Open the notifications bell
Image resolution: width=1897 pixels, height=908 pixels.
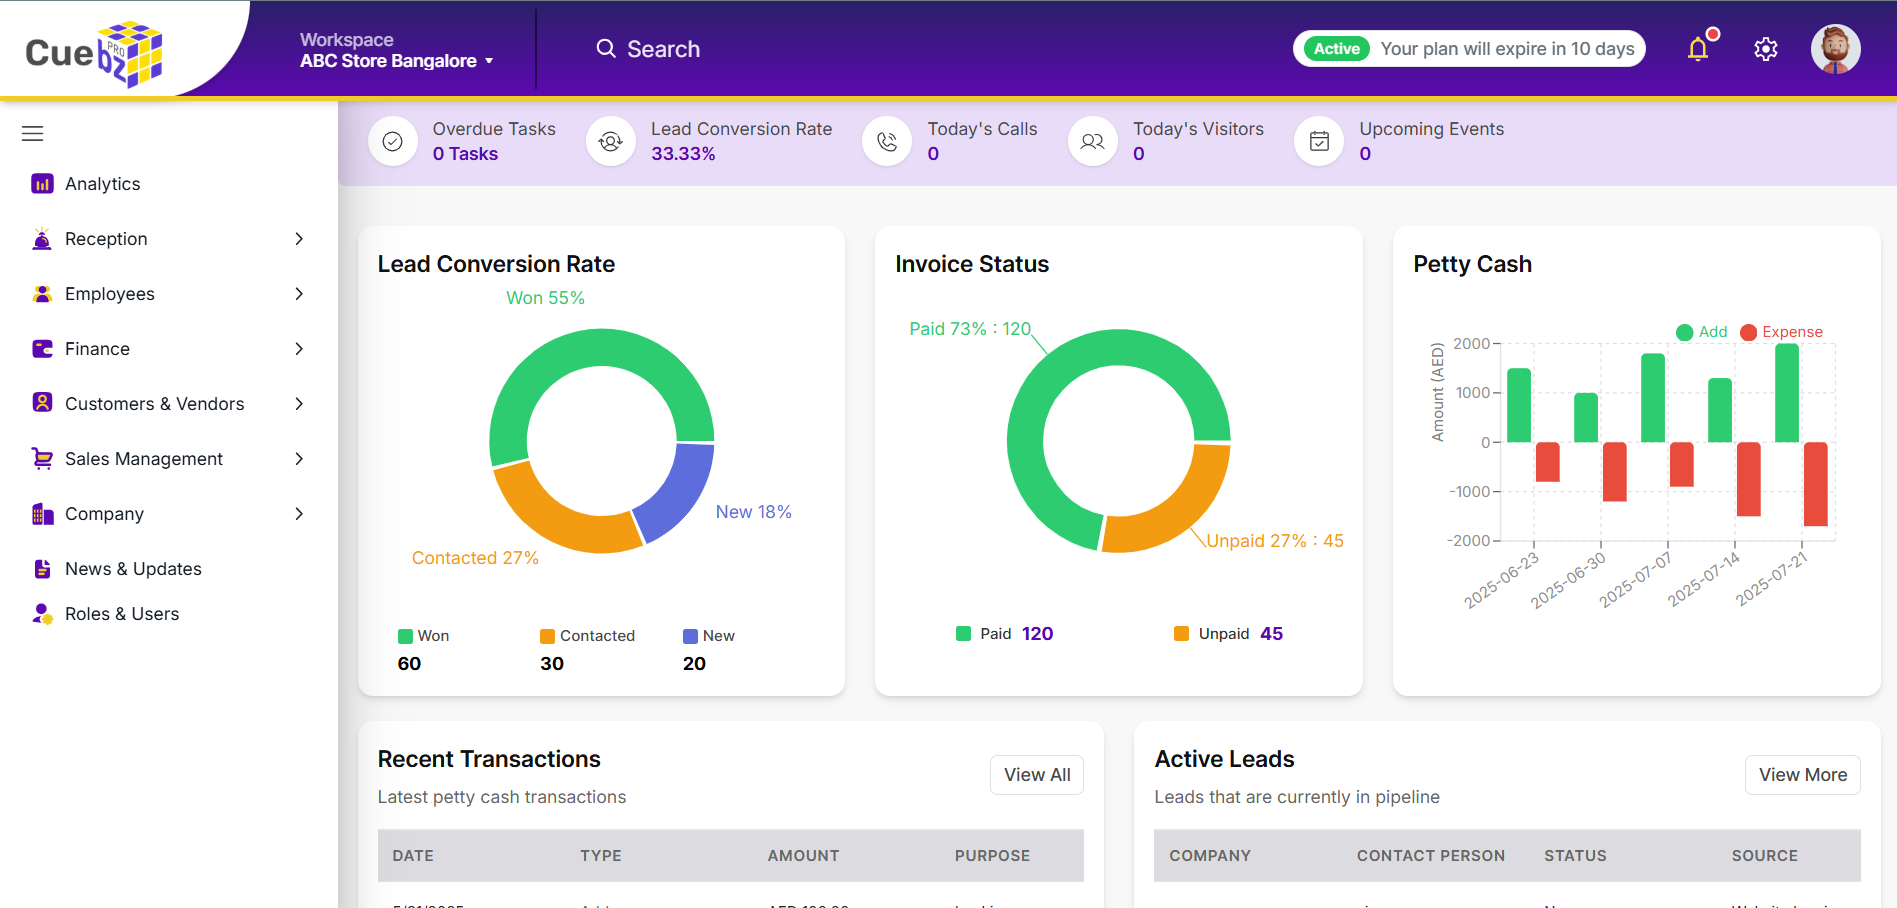1698,48
